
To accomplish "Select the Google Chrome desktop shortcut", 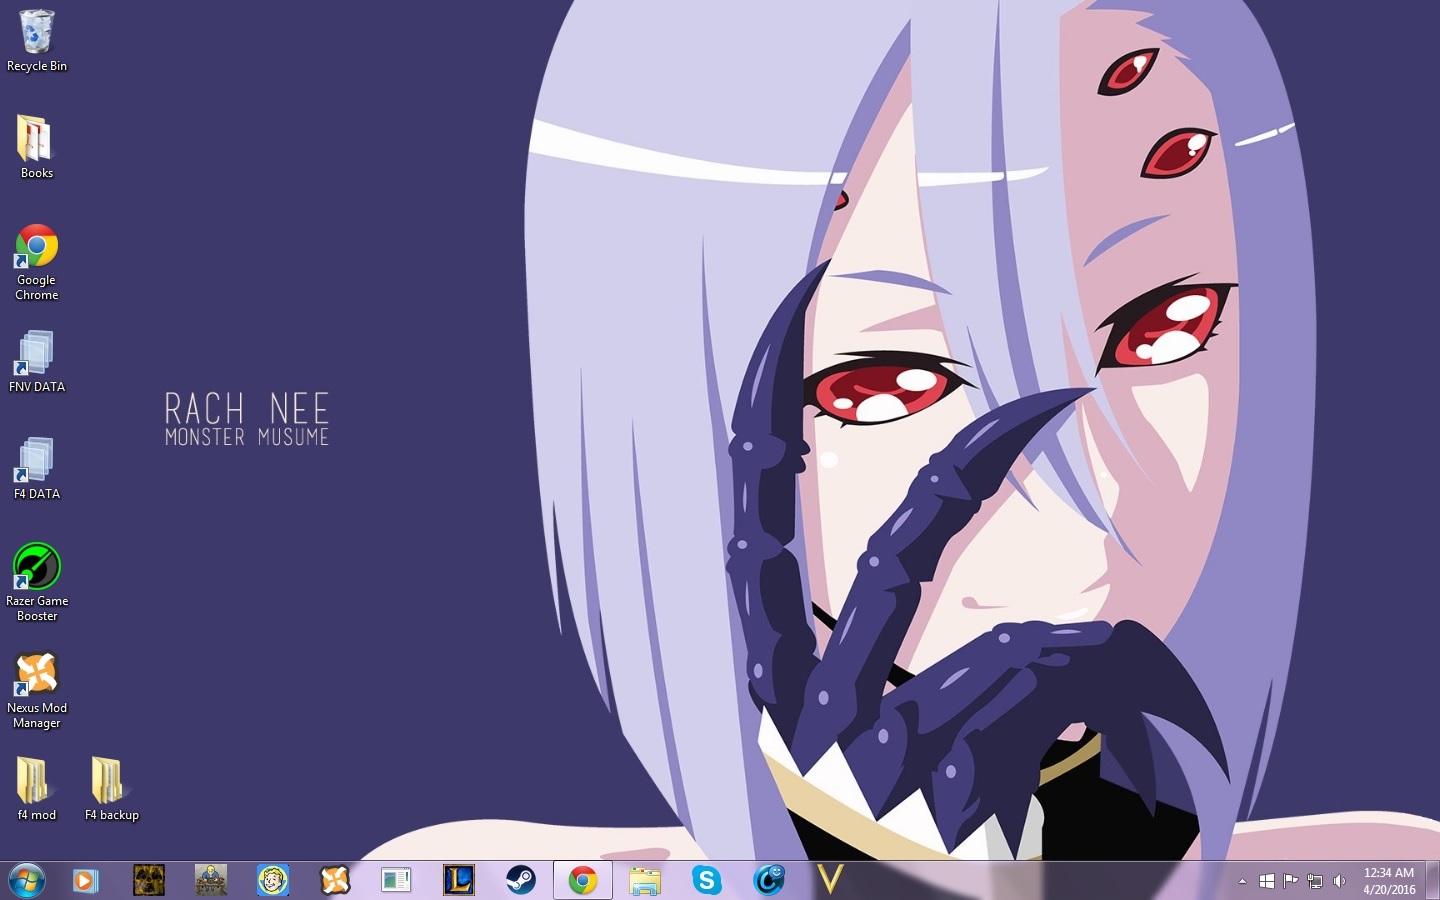I will click(37, 262).
